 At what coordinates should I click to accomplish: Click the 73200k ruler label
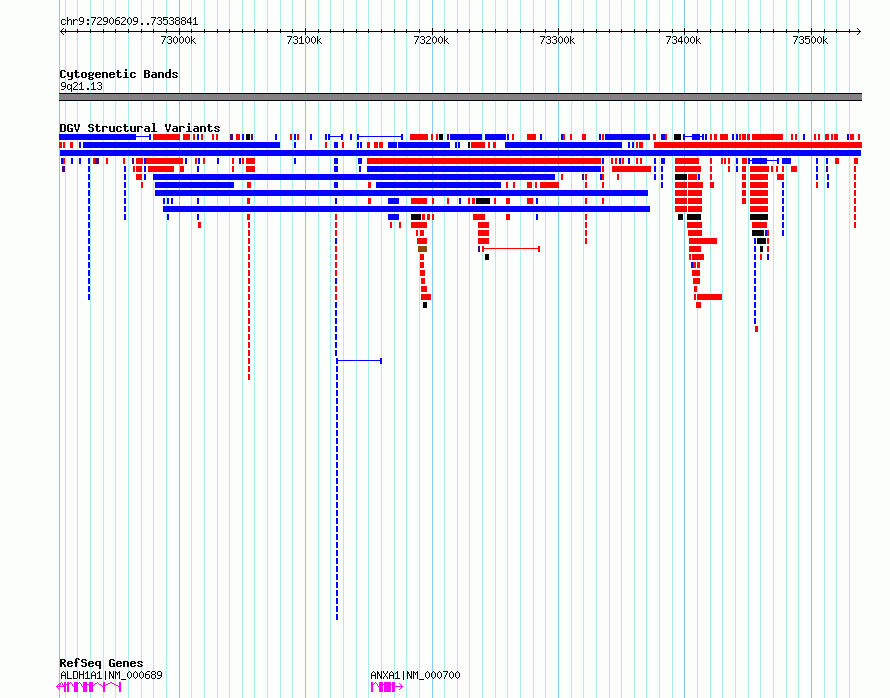(431, 40)
